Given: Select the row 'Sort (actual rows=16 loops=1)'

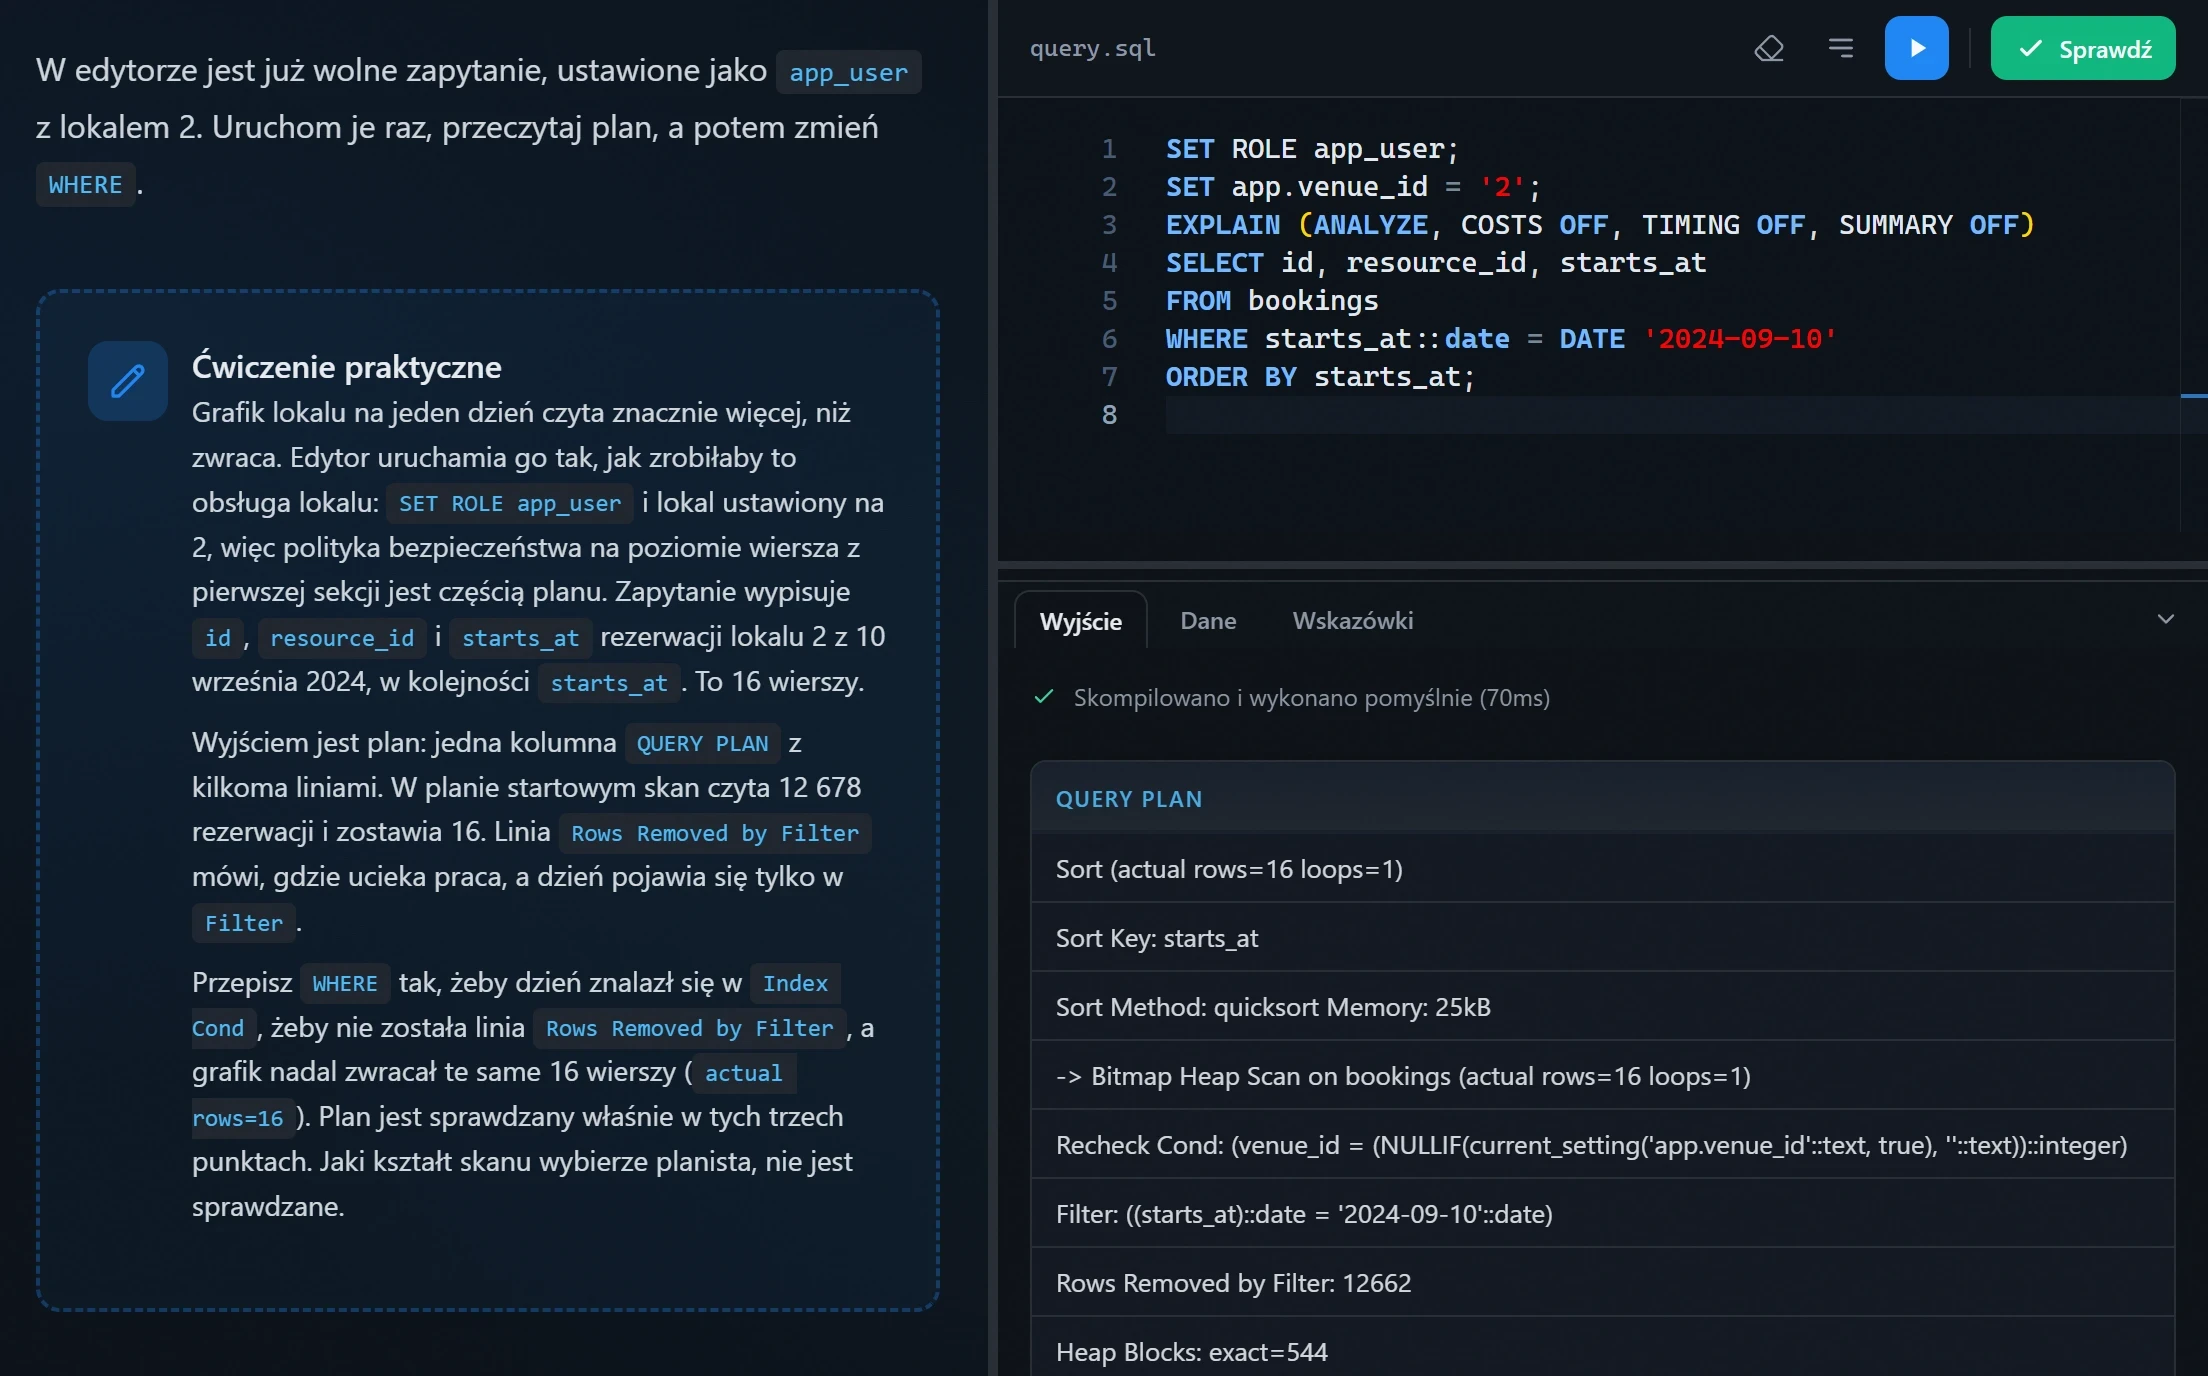Looking at the screenshot, I should (x=1602, y=869).
